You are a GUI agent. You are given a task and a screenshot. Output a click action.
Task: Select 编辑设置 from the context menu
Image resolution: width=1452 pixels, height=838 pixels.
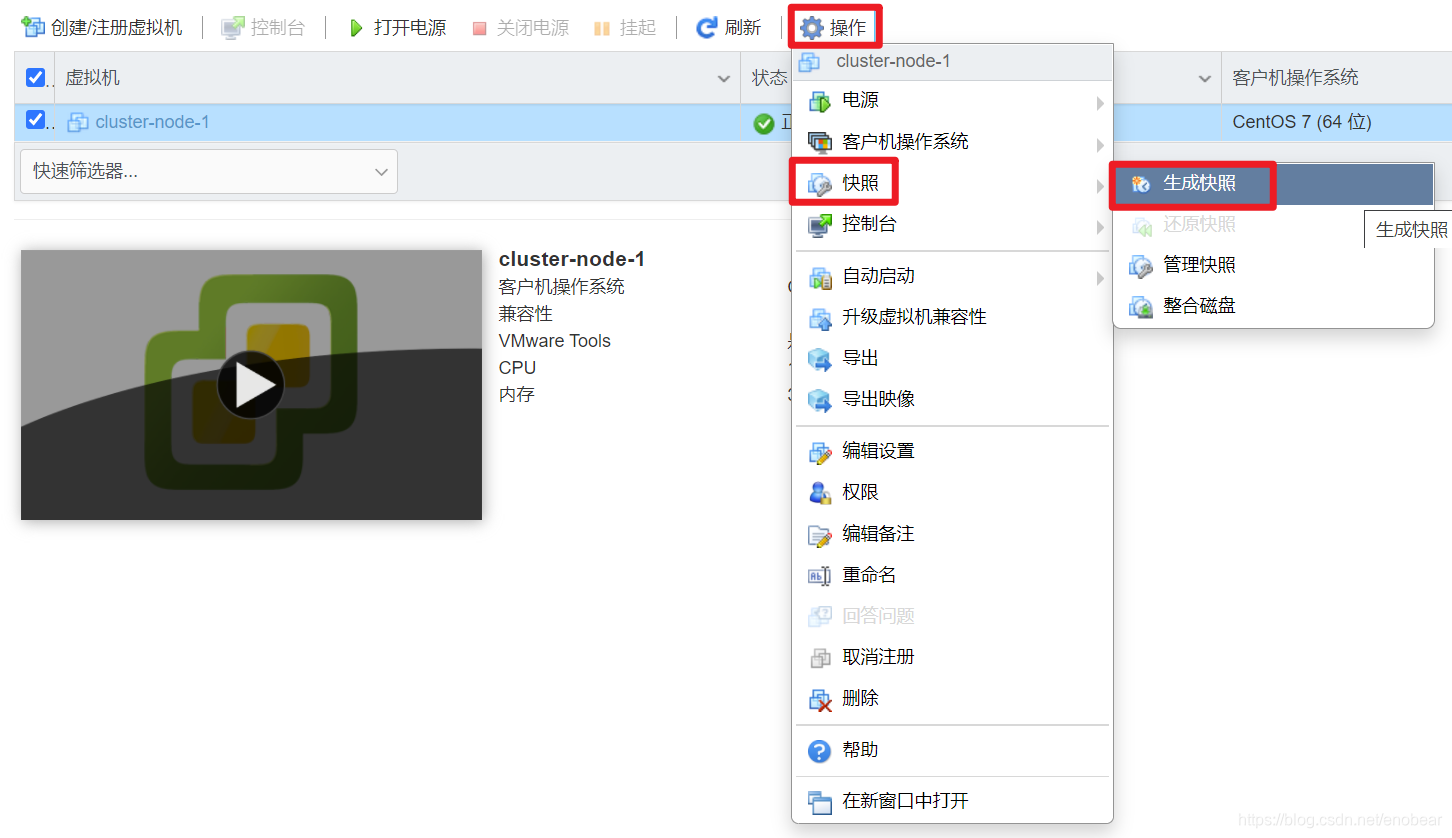(x=875, y=451)
